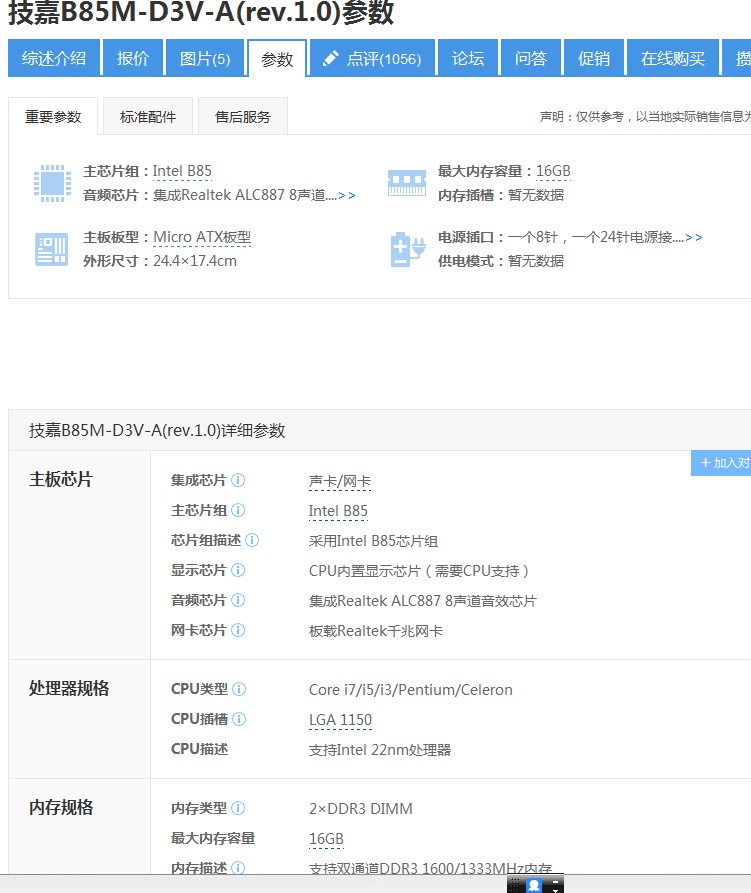751x893 pixels.
Task: Open the 售后服务 sub-tab
Action: point(243,117)
